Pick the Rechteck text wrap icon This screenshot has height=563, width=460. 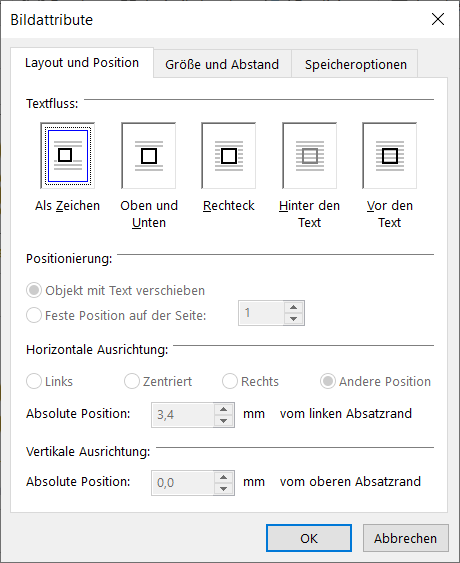[229, 156]
